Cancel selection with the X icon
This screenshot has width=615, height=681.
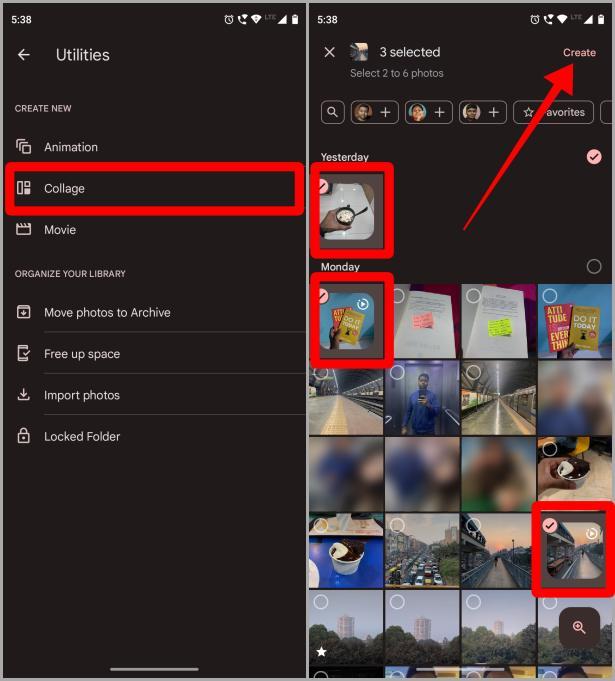tap(330, 53)
